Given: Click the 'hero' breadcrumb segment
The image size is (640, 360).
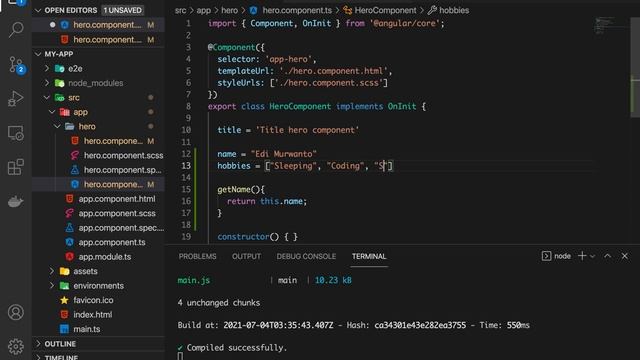Looking at the screenshot, I should [229, 10].
